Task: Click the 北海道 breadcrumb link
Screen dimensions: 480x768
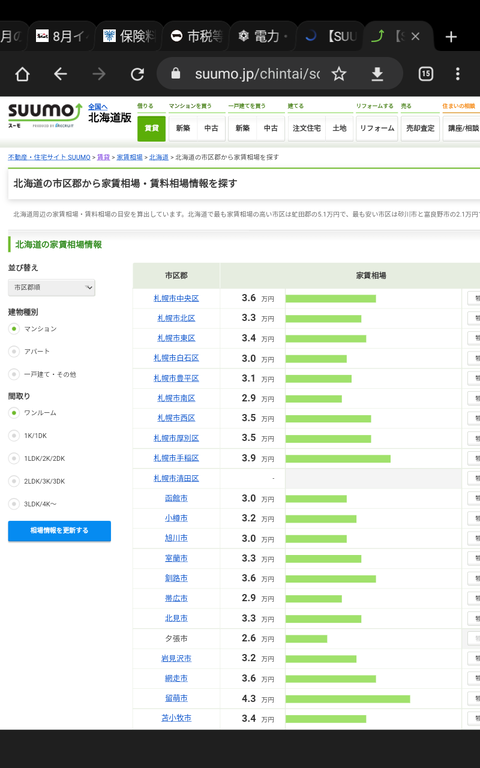Action: click(159, 157)
